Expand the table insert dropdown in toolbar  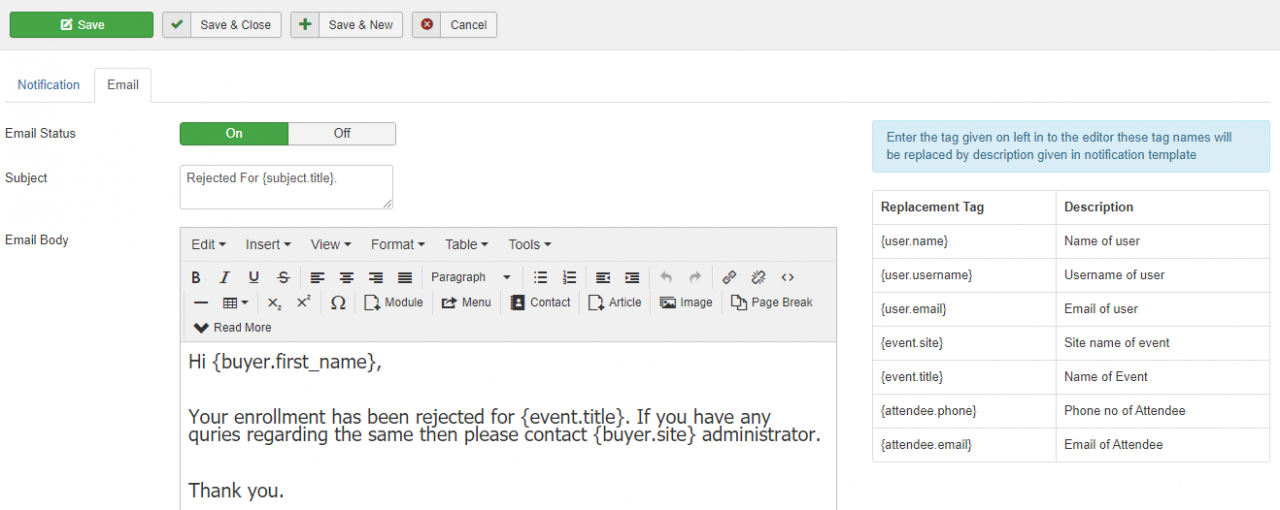(x=235, y=302)
